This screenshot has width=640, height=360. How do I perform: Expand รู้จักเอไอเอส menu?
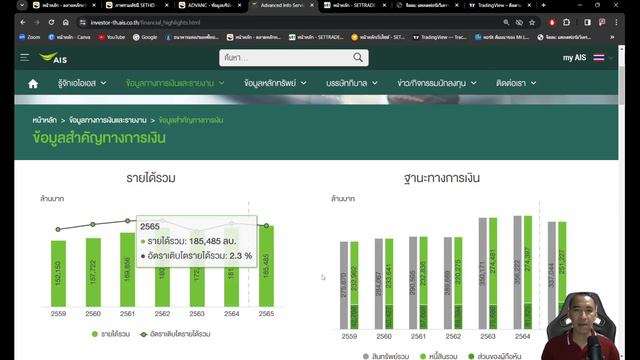pyautogui.click(x=82, y=83)
